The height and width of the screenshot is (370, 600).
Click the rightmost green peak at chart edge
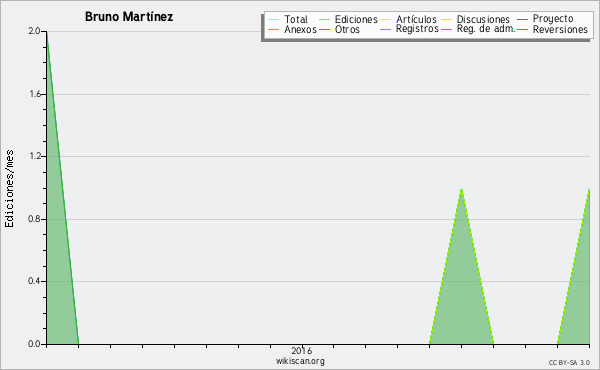coord(589,190)
